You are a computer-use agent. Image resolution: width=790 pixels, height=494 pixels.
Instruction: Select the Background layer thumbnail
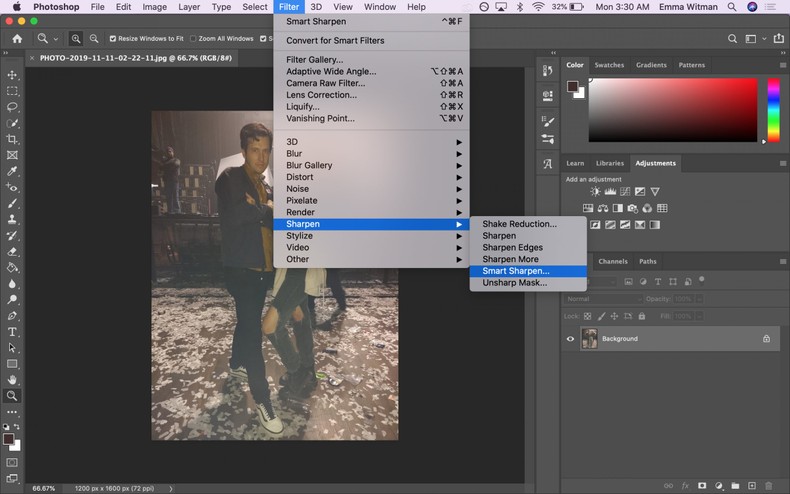click(x=590, y=339)
